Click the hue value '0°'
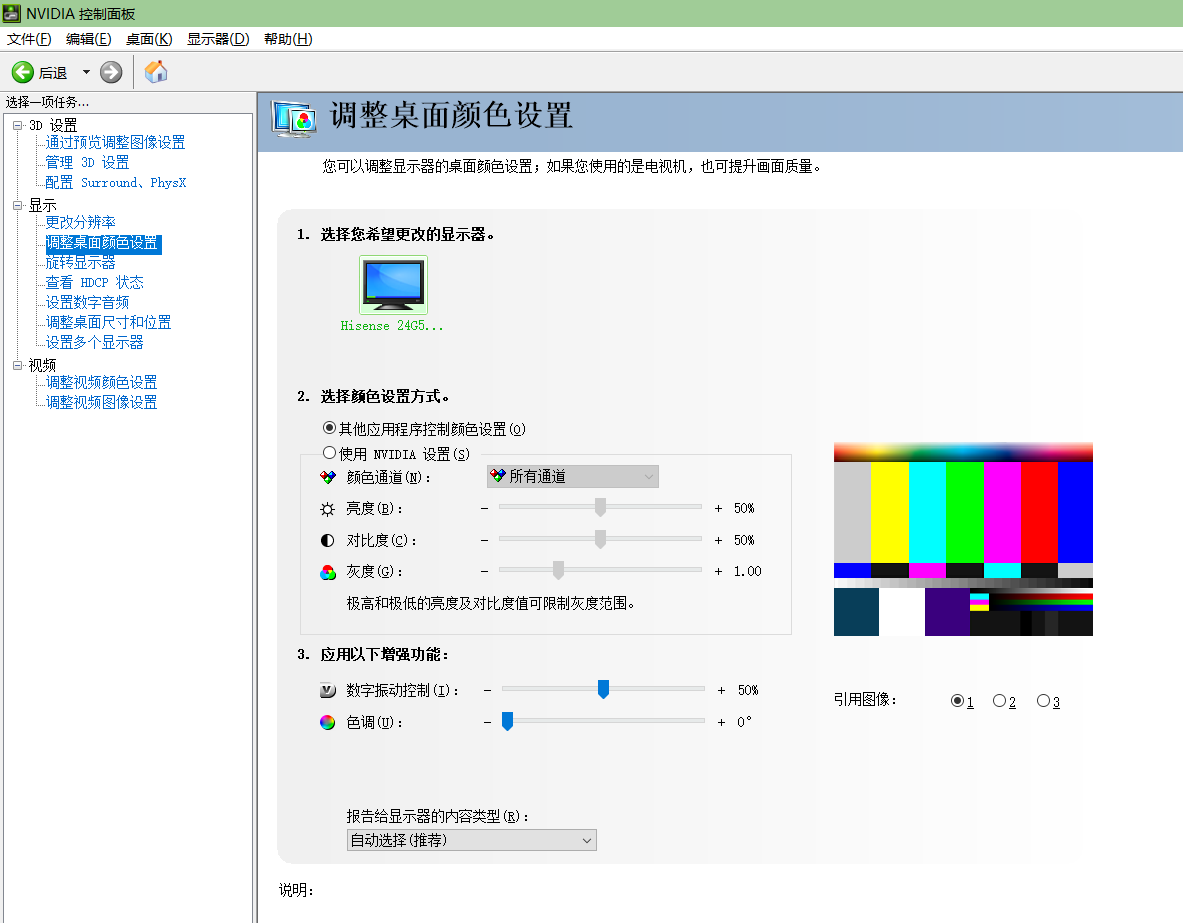 coord(744,722)
